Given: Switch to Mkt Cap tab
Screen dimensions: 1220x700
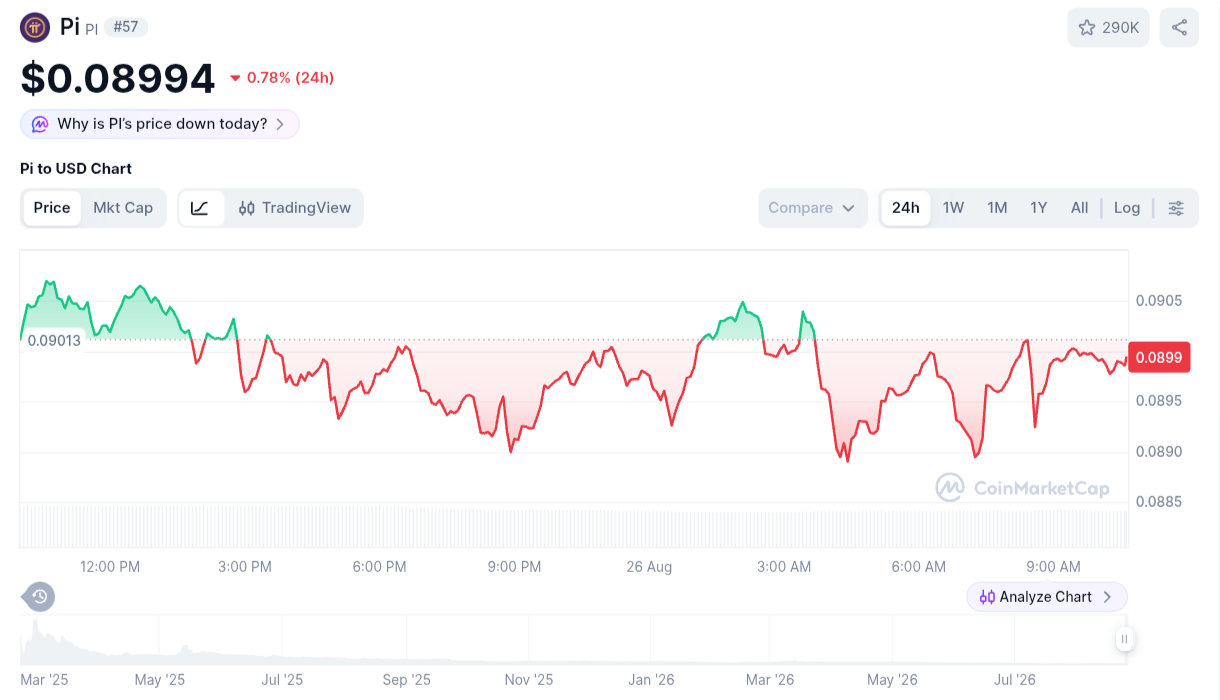Looking at the screenshot, I should point(123,208).
